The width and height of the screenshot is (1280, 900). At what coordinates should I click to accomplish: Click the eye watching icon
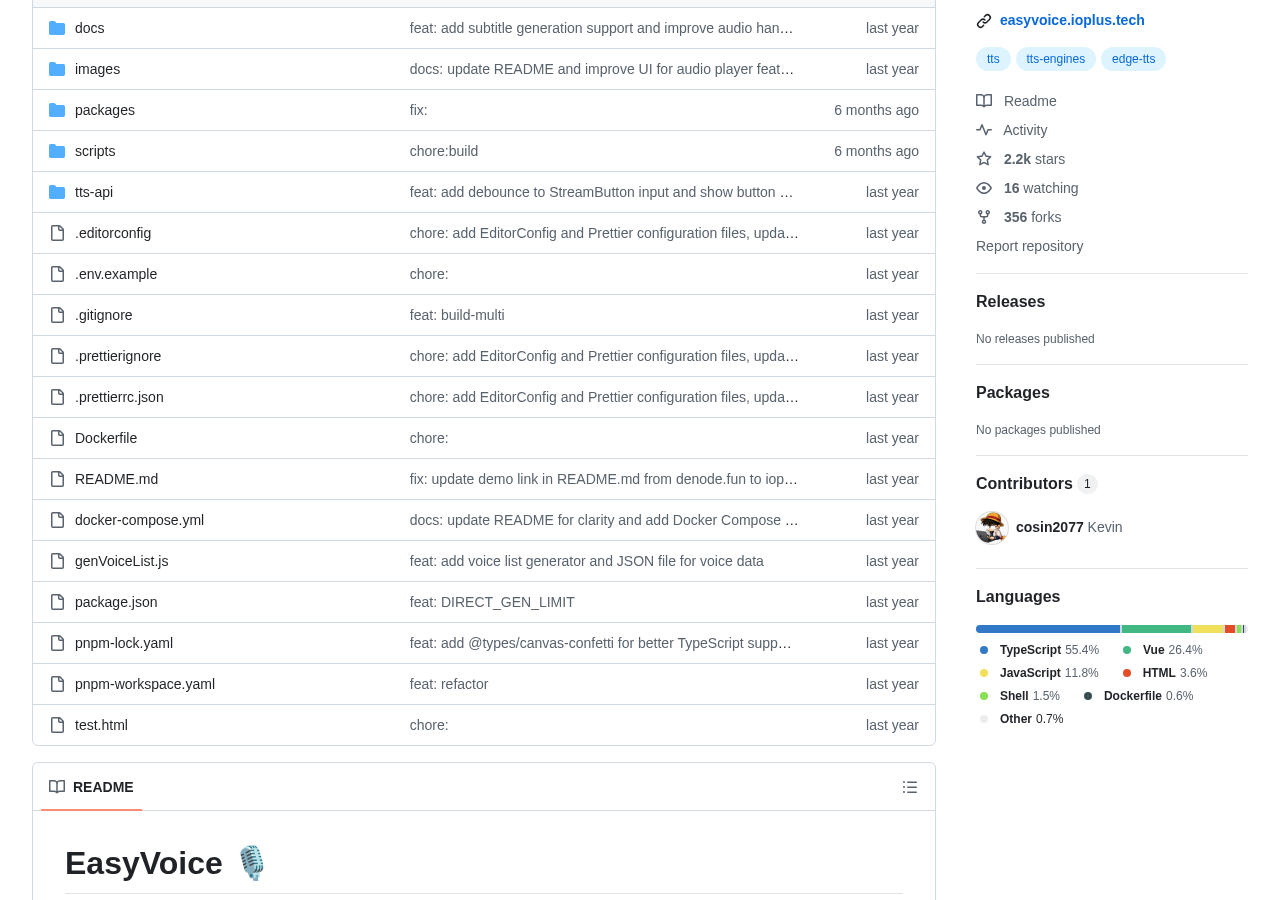tap(984, 188)
